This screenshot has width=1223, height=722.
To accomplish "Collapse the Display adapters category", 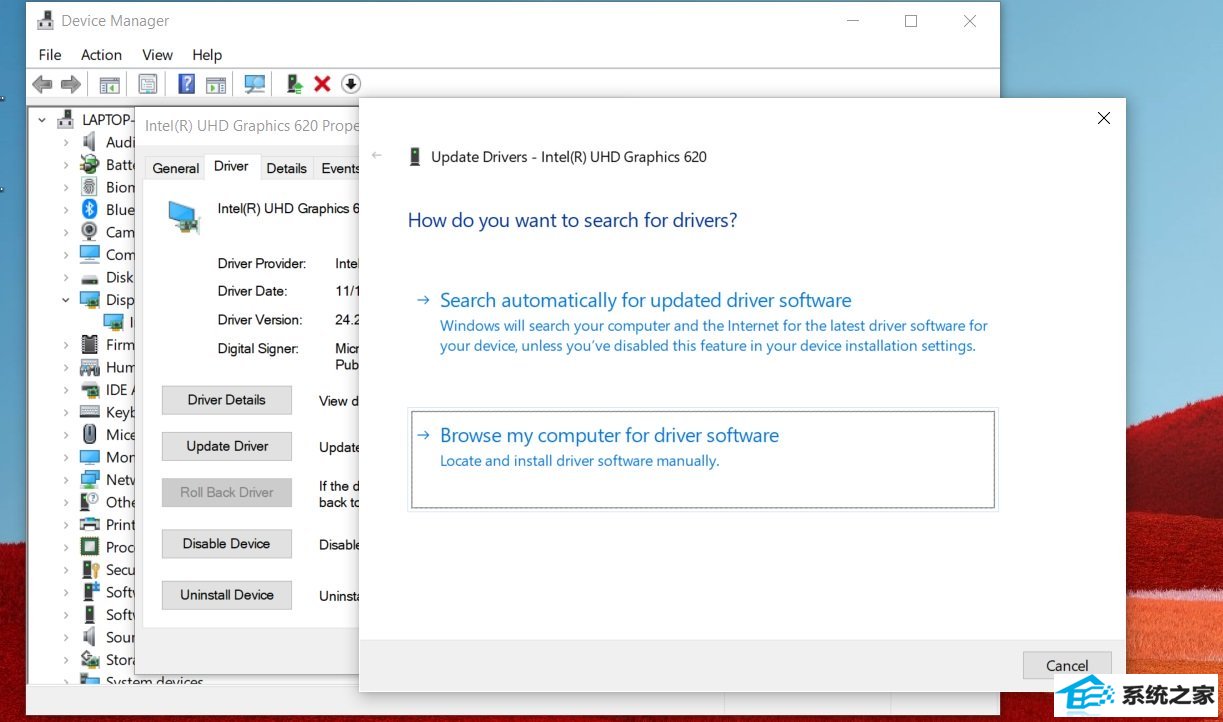I will click(66, 299).
